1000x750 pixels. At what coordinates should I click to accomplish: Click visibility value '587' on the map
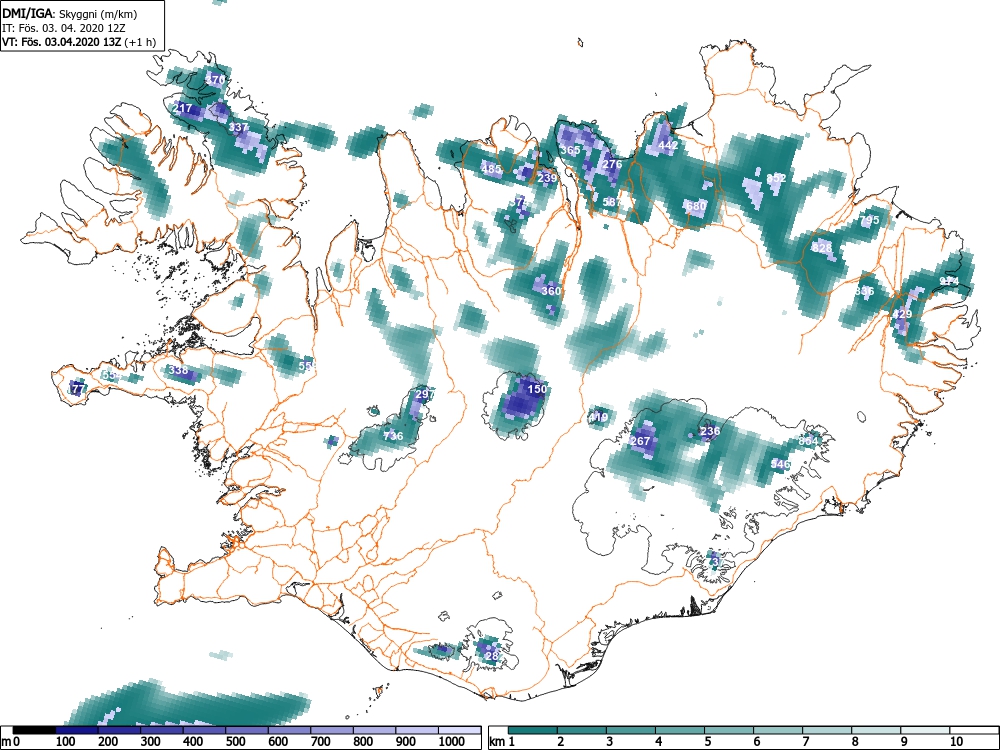[611, 202]
